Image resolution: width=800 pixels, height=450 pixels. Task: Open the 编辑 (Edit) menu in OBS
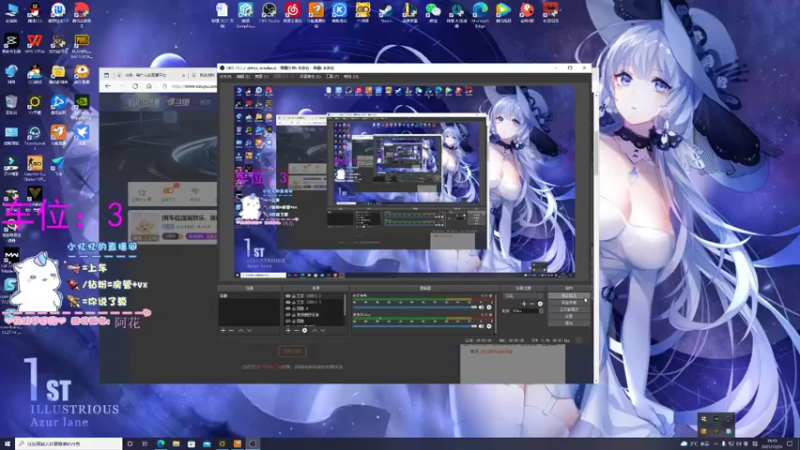[243, 77]
